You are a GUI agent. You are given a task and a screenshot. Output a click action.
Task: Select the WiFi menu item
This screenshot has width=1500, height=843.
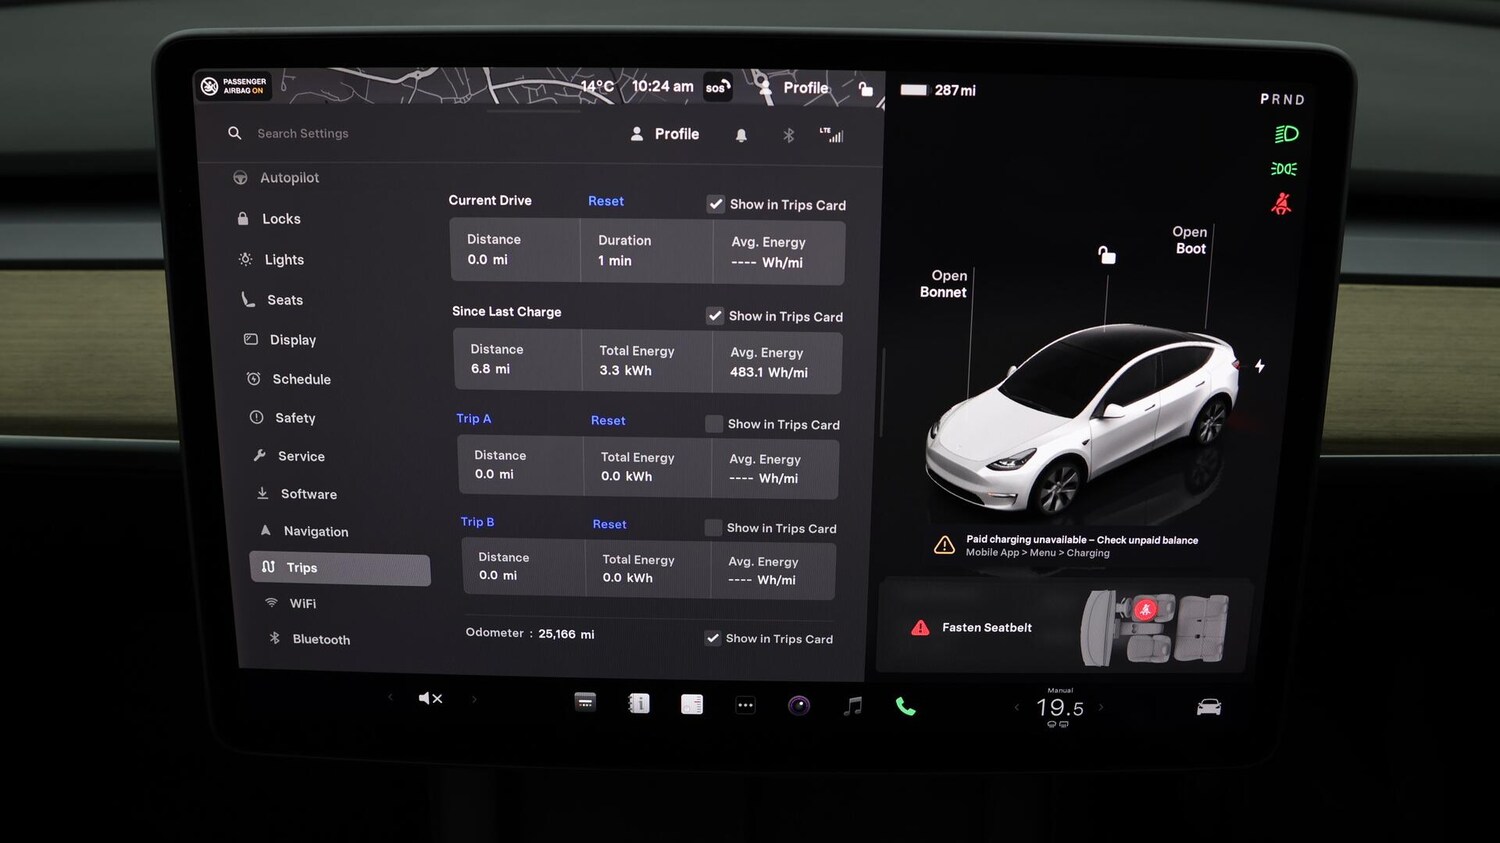coord(291,603)
